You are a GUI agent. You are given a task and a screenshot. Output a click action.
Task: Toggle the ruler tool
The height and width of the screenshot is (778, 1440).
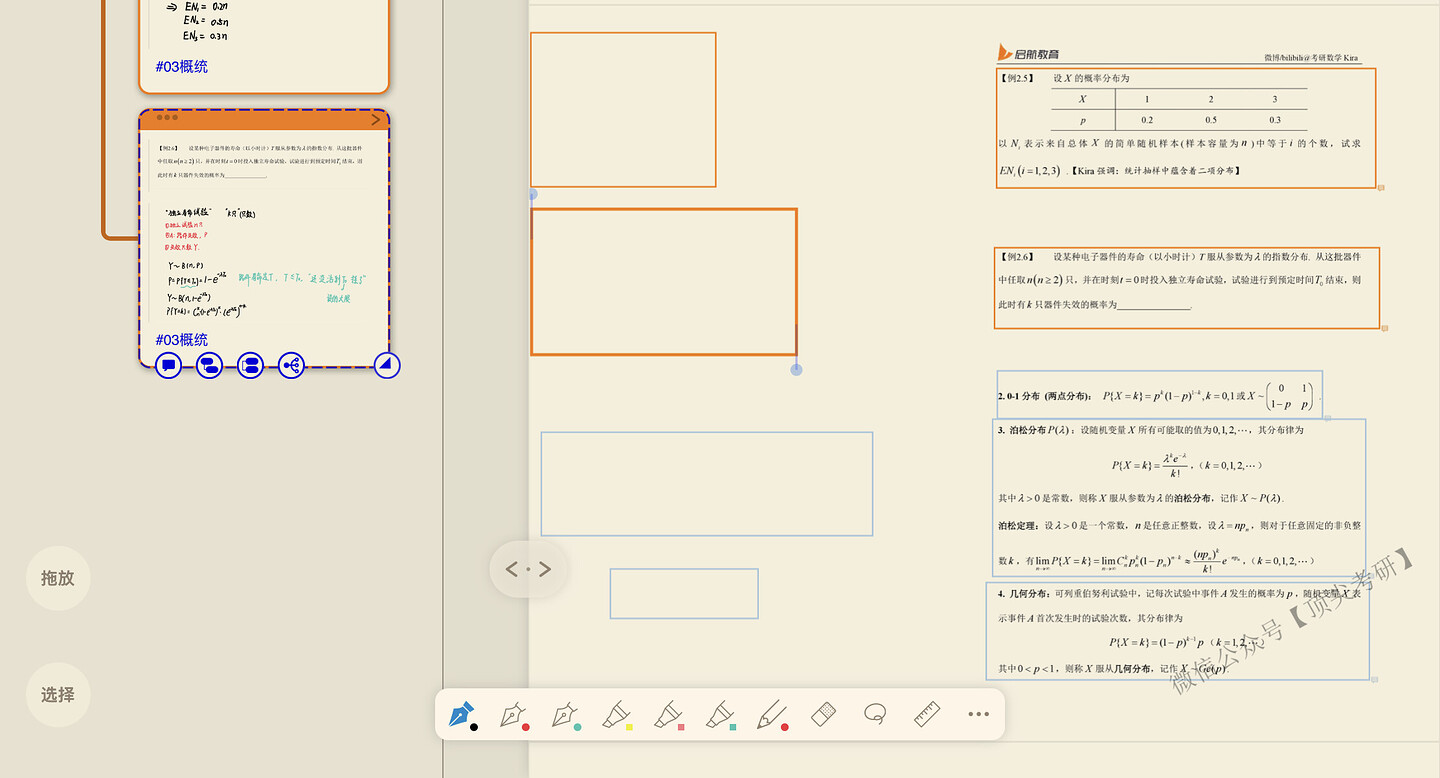coord(927,714)
